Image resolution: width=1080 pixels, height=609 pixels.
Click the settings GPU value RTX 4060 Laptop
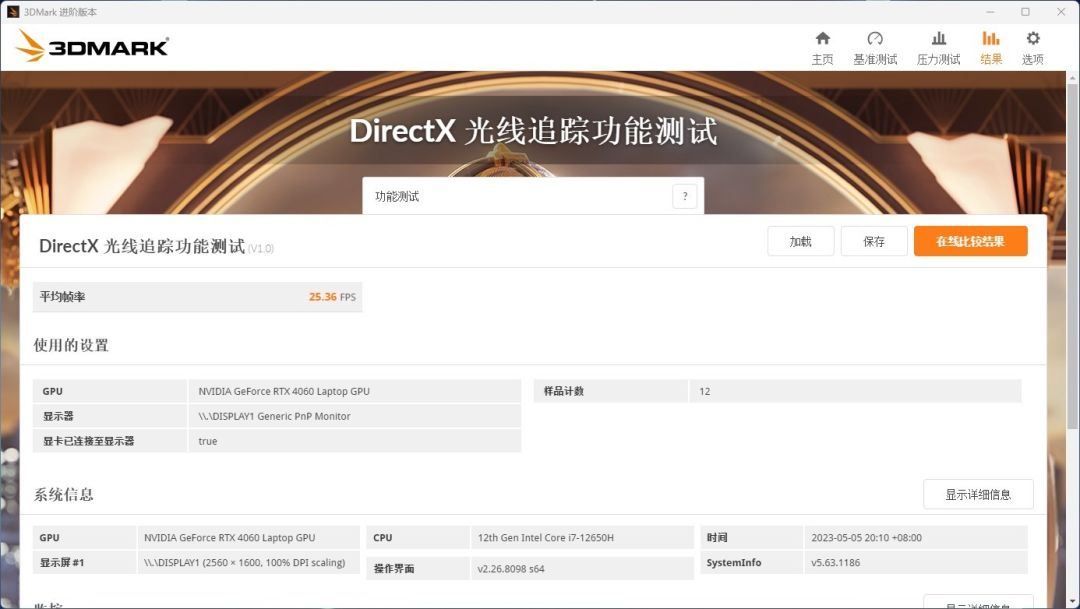(284, 391)
